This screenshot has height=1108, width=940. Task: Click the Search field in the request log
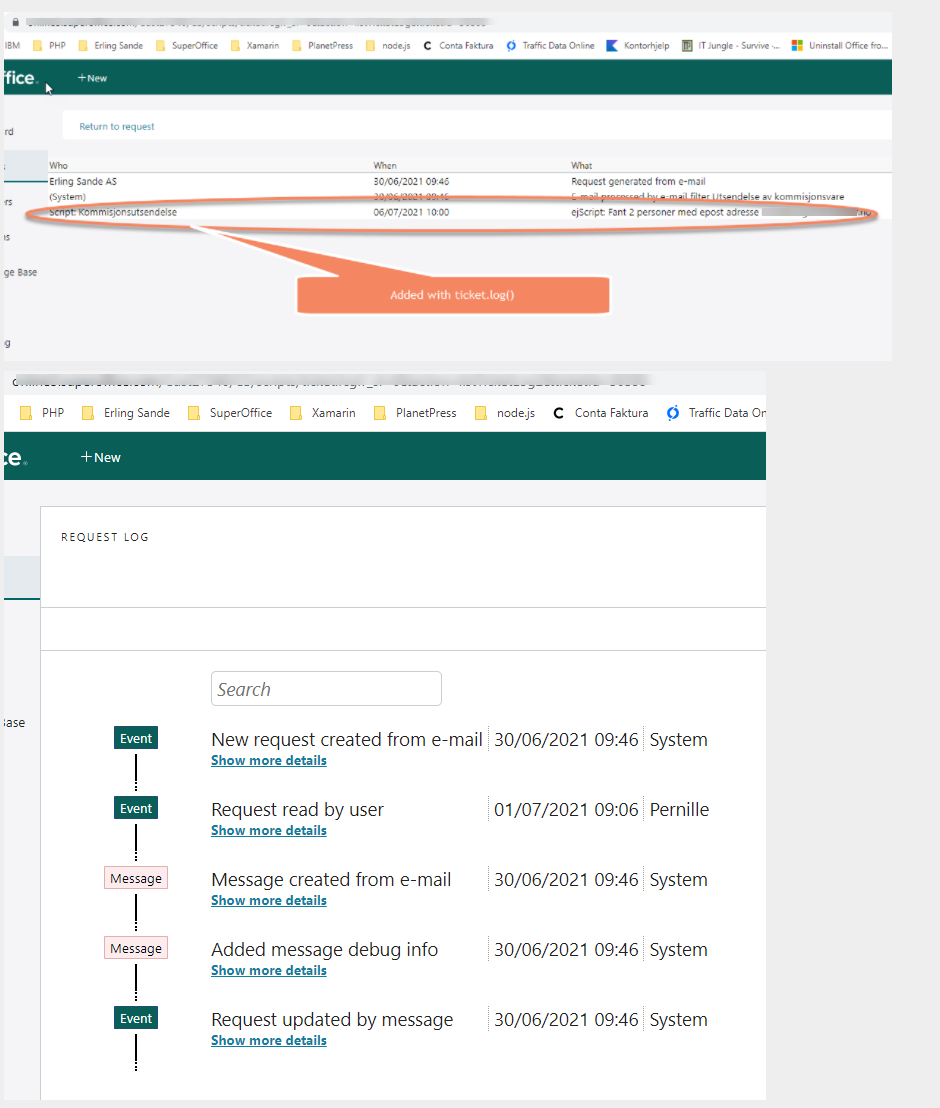click(326, 689)
